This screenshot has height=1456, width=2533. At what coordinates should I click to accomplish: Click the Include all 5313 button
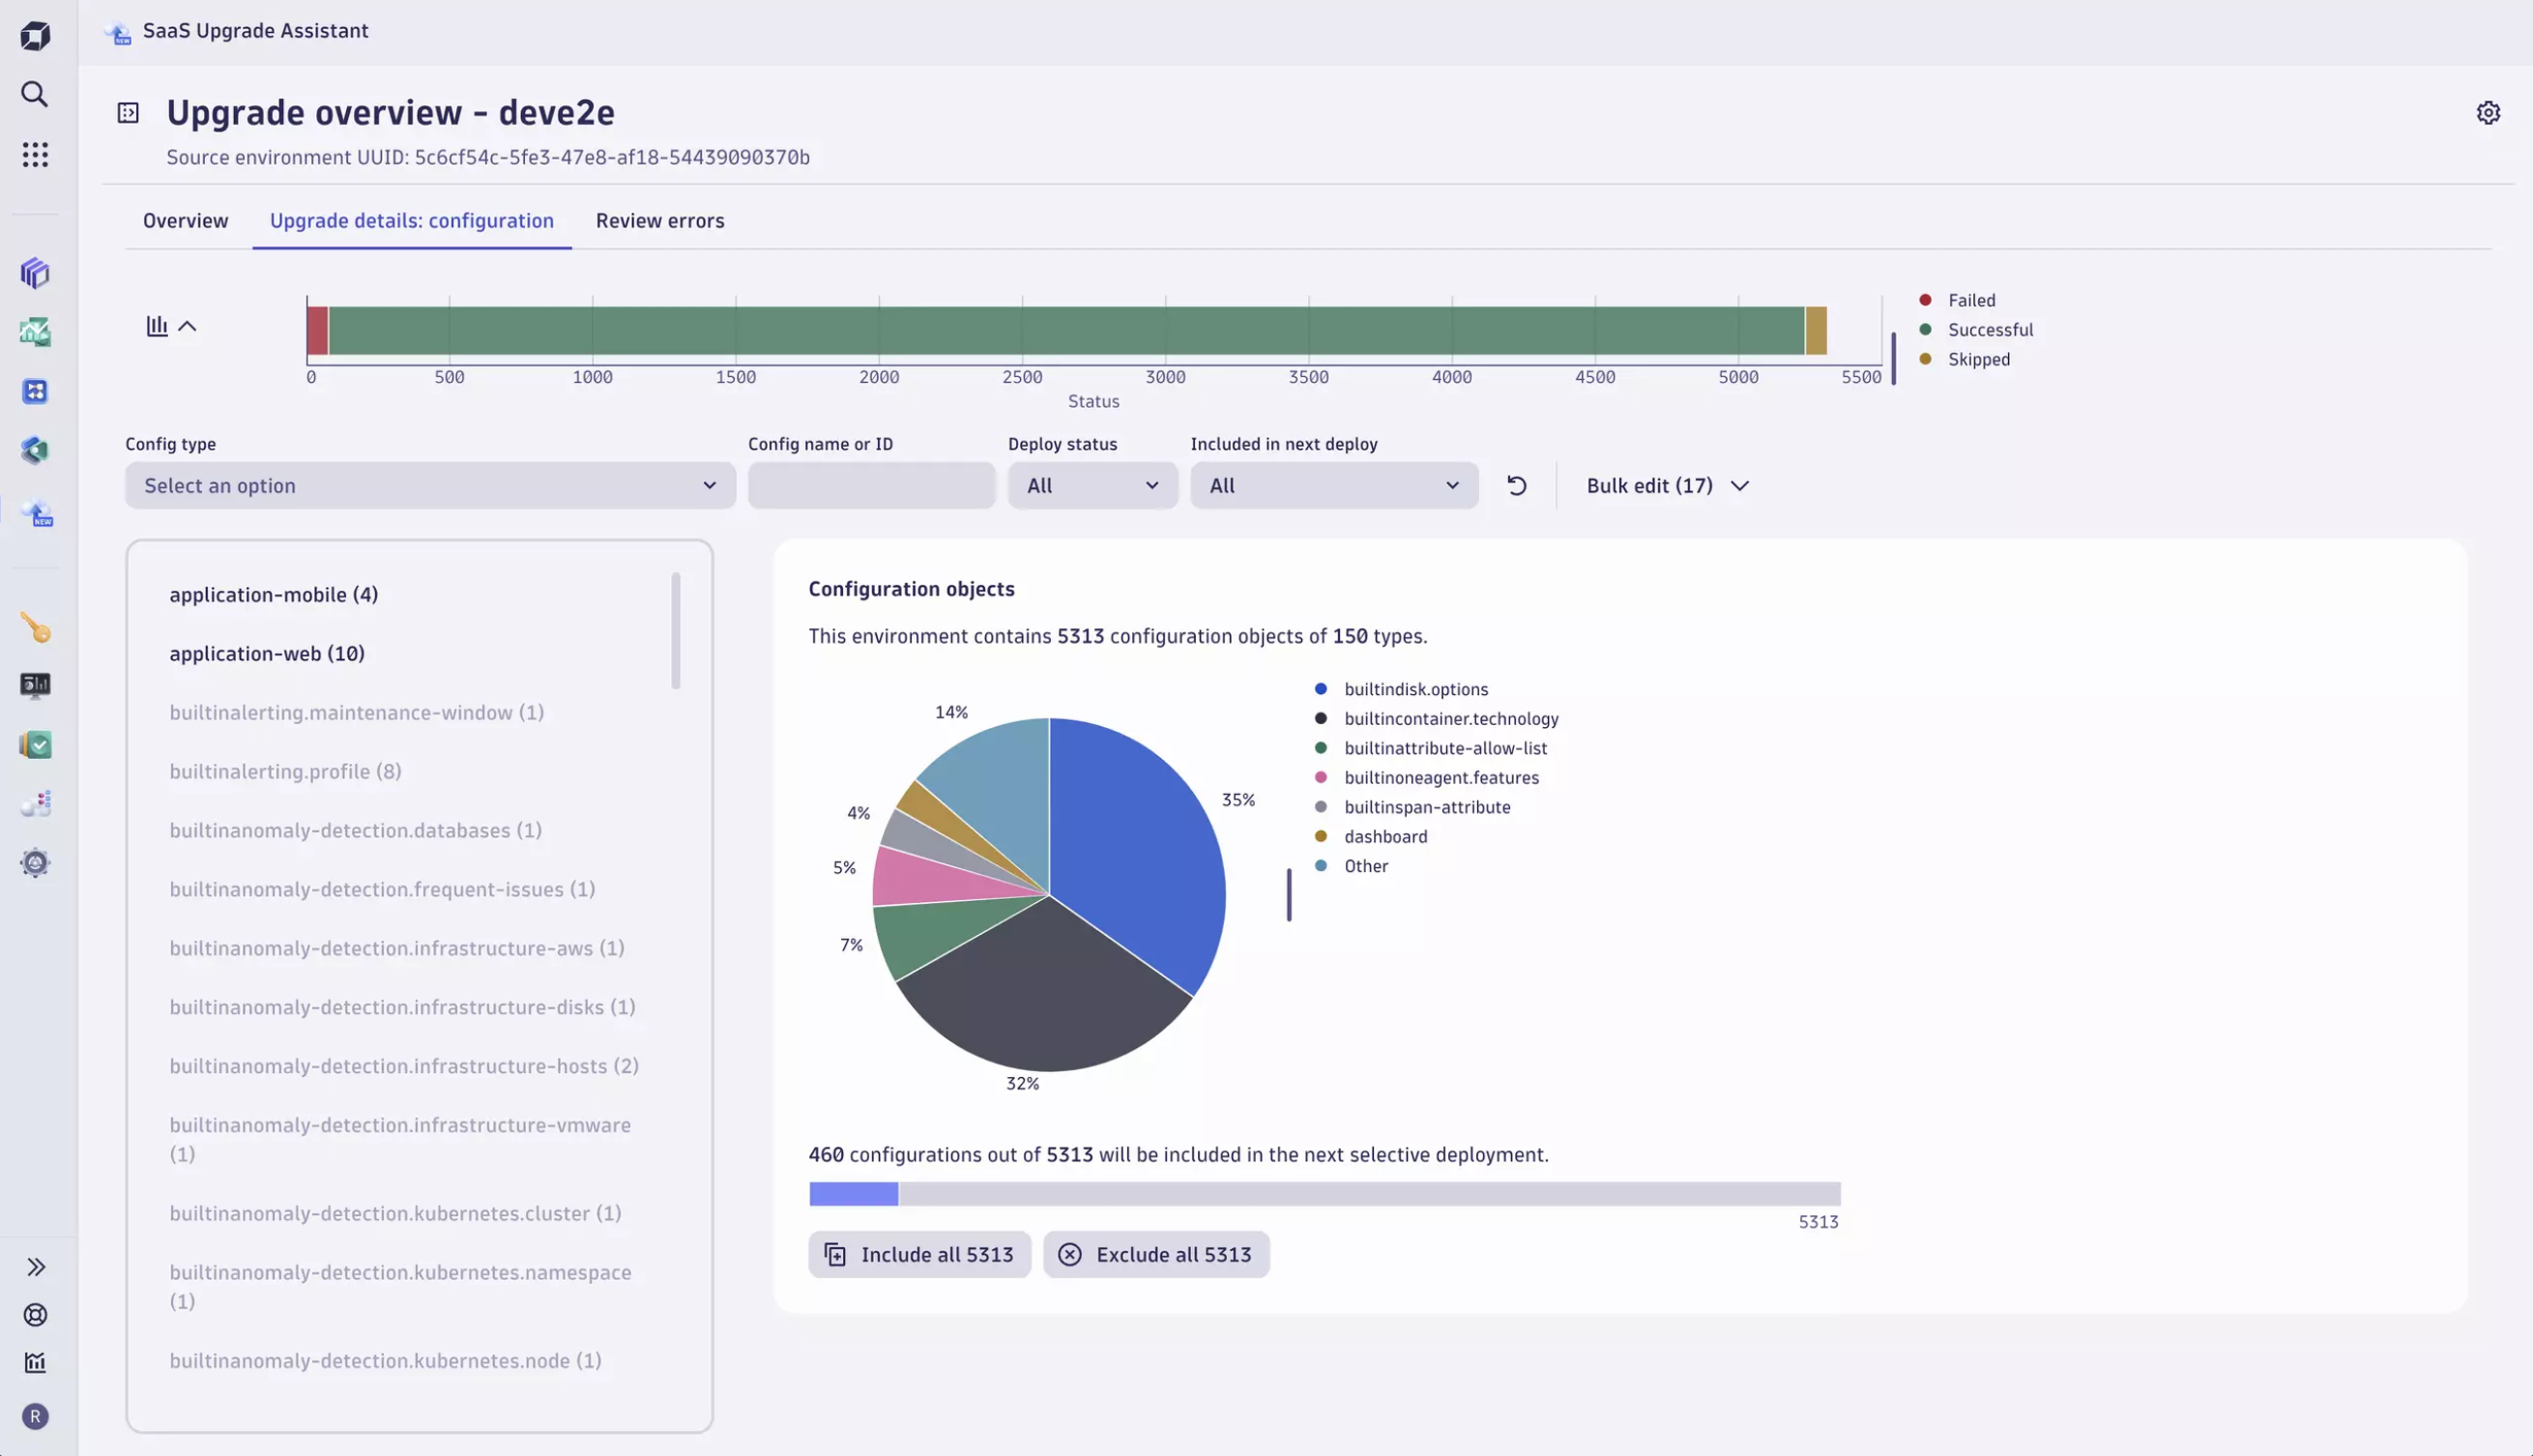[919, 1254]
